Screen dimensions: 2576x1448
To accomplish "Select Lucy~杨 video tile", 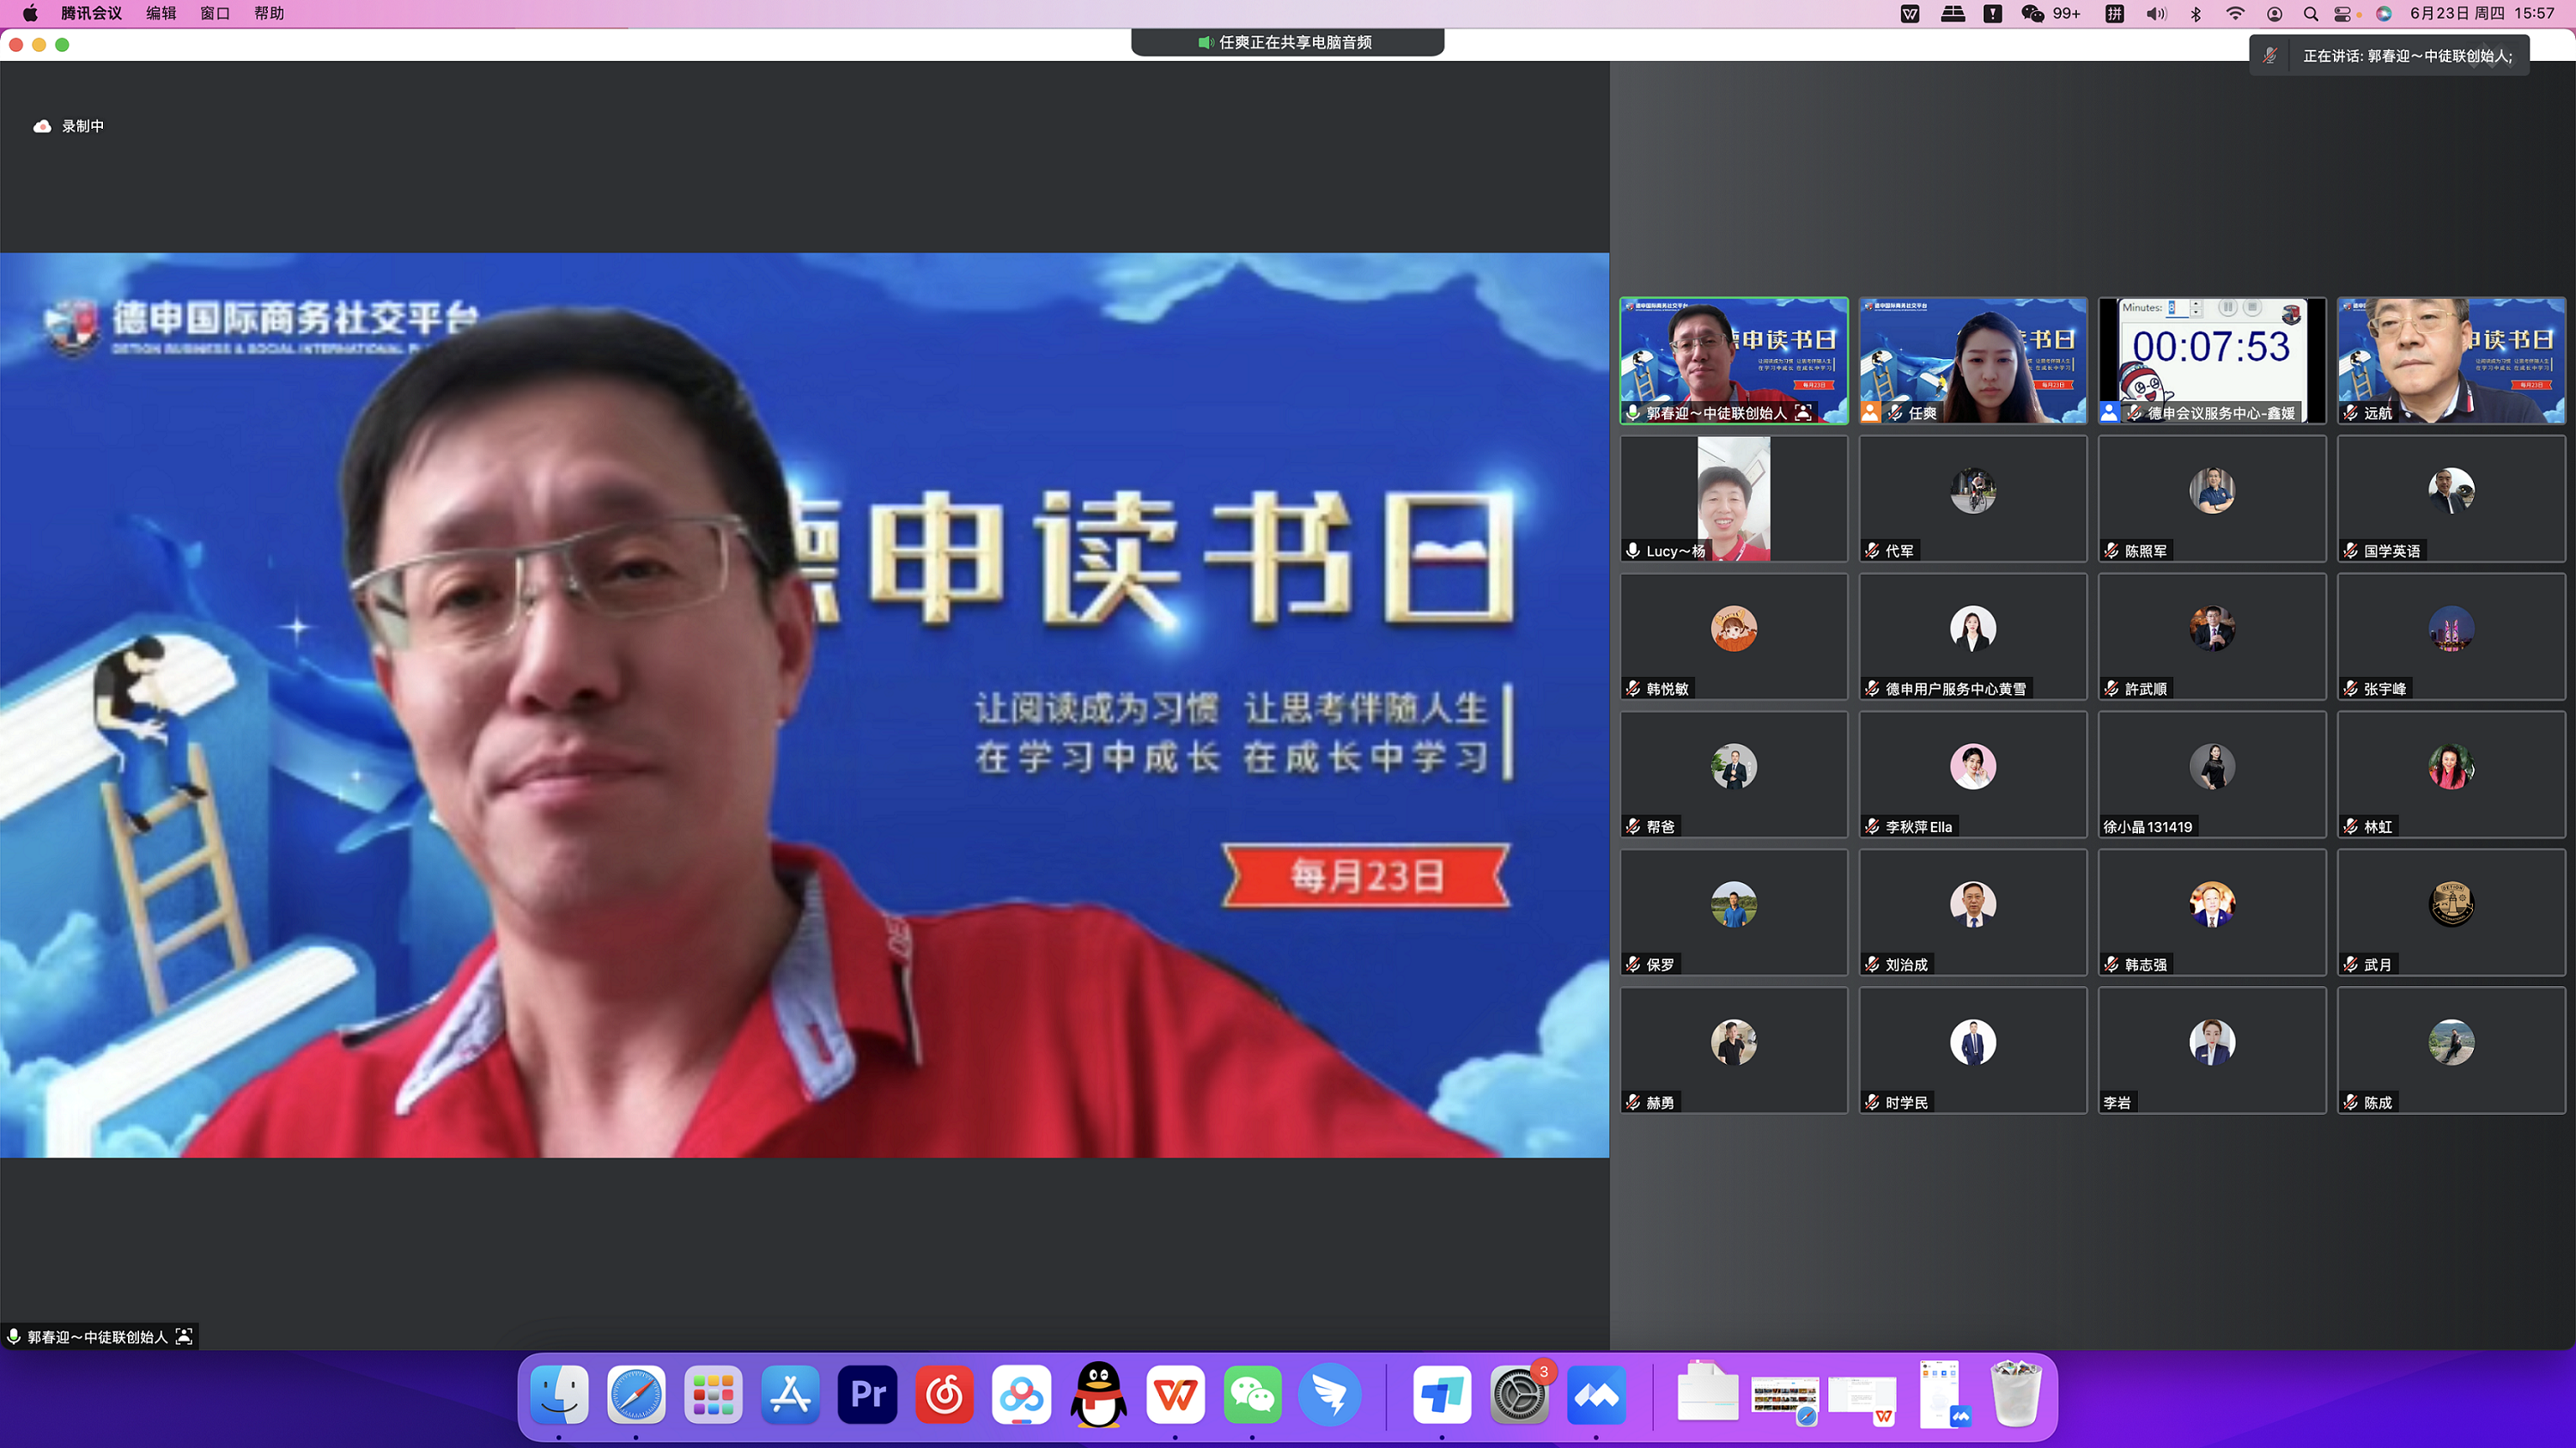I will 1733,498.
